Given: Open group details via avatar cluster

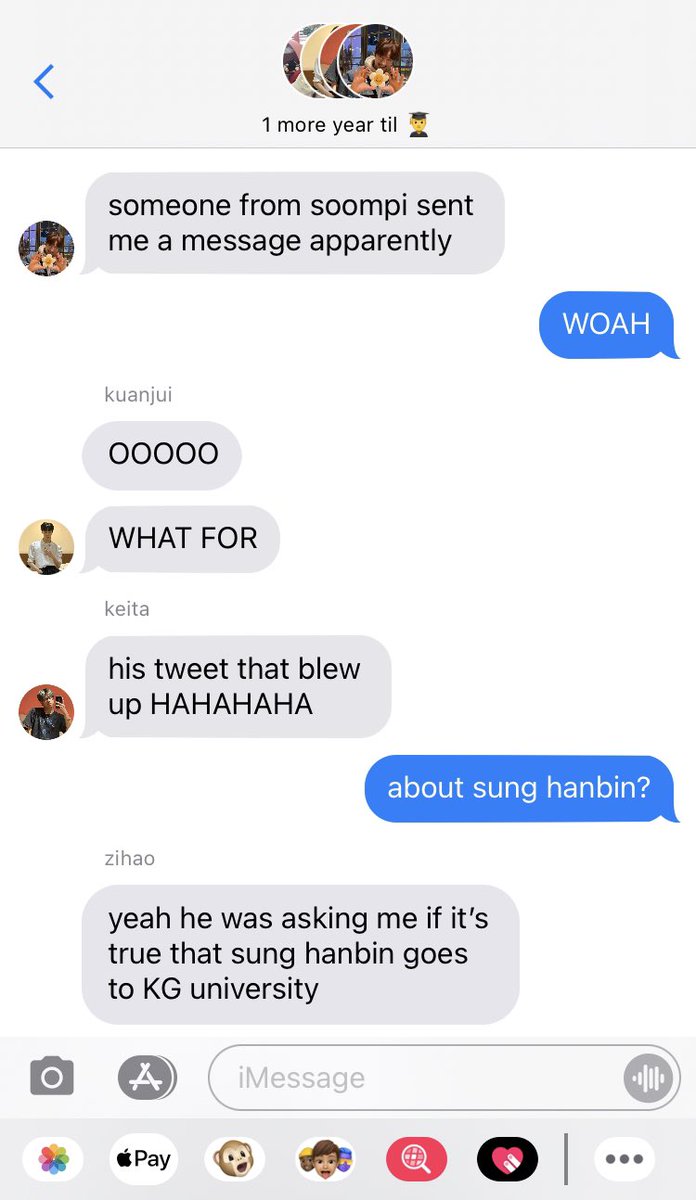Looking at the screenshot, I should [348, 60].
